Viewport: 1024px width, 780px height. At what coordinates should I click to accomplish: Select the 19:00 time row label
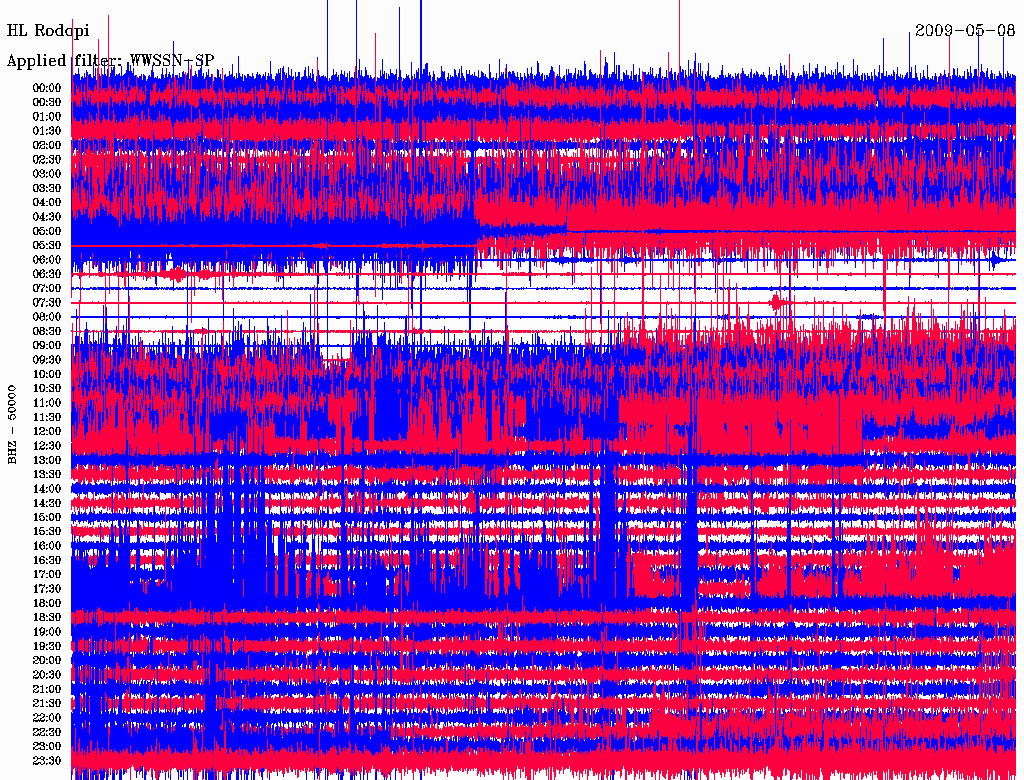[x=47, y=632]
